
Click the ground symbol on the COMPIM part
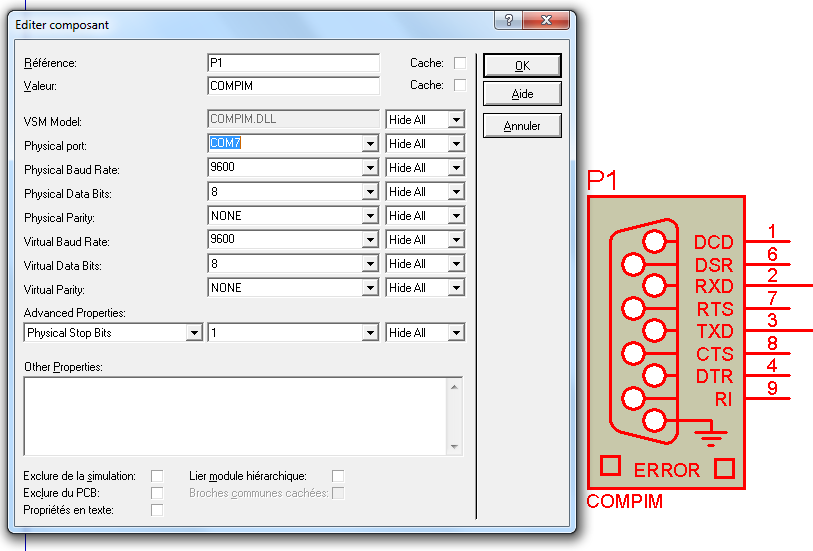711,434
